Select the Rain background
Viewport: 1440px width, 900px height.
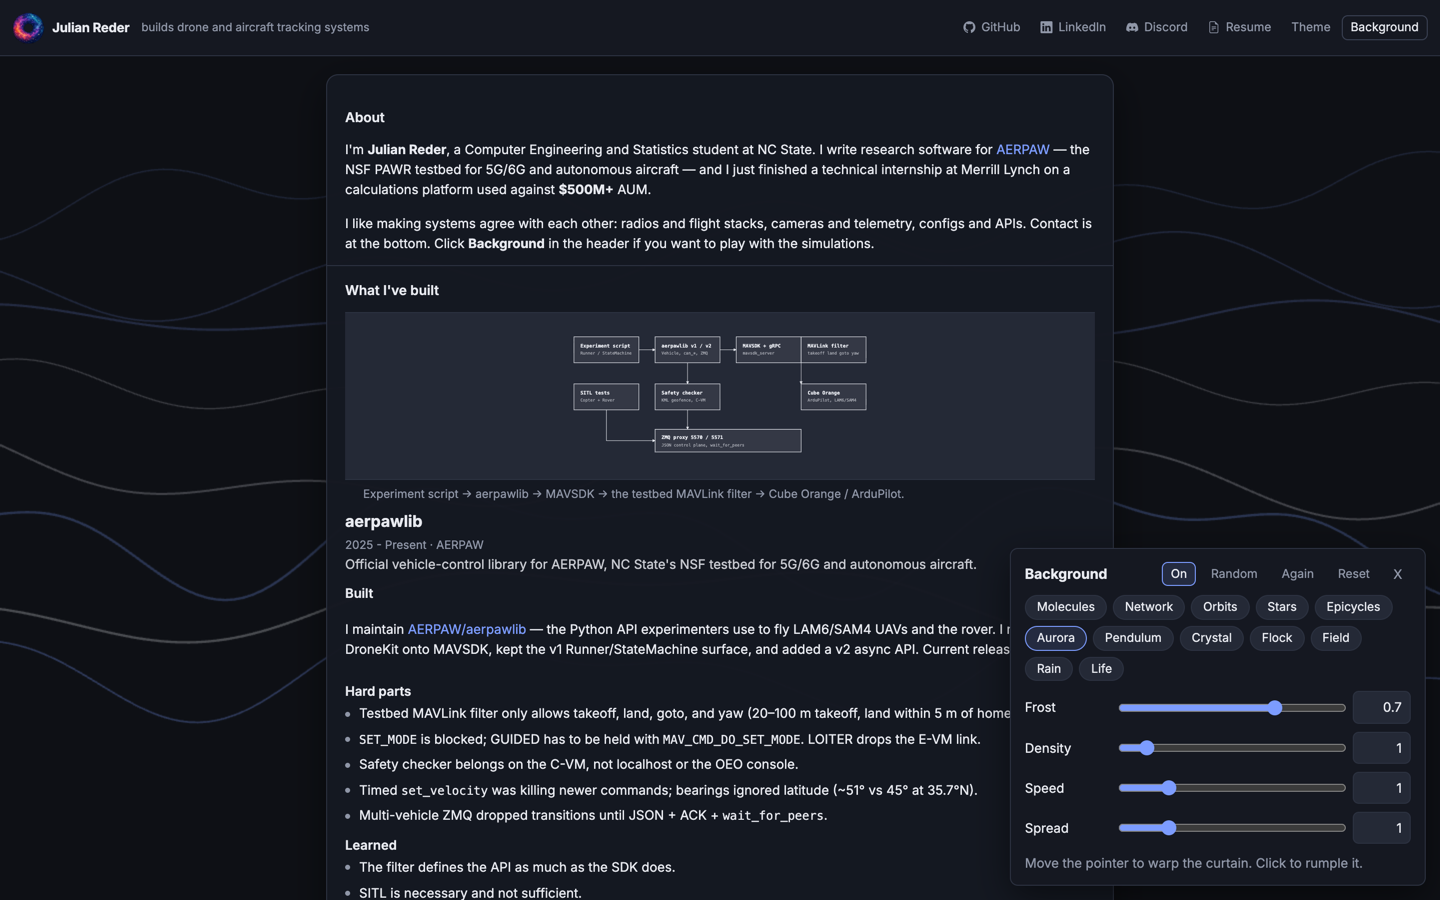coord(1048,669)
